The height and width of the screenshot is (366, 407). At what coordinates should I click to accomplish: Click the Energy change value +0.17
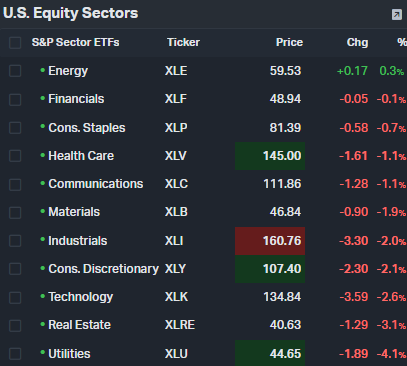pyautogui.click(x=352, y=71)
